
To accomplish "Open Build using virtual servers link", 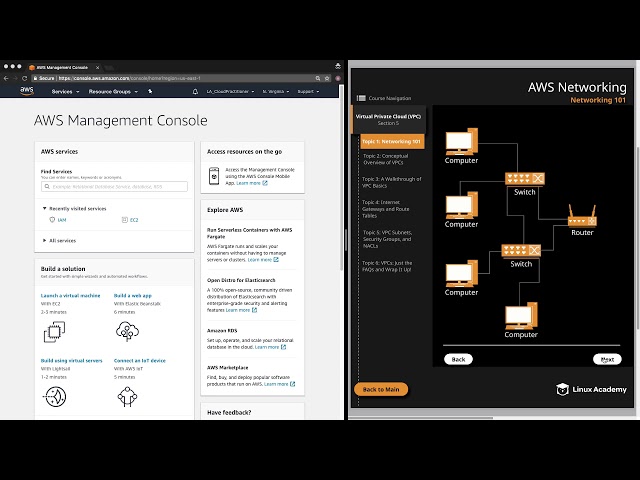I will point(71,361).
